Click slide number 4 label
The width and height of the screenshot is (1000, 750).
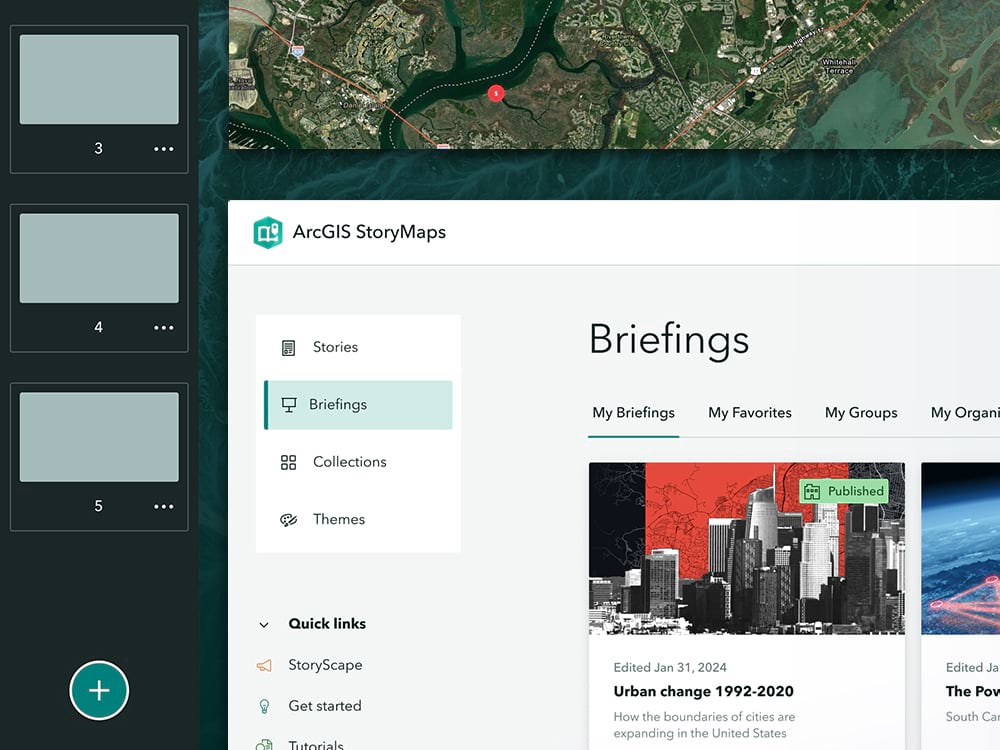point(98,327)
